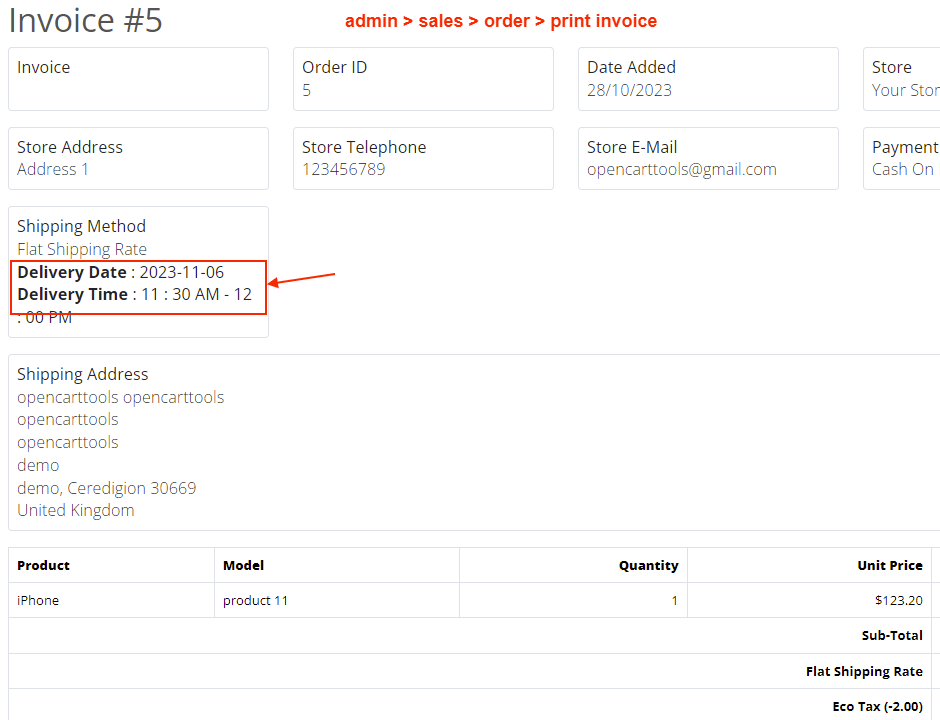This screenshot has width=940, height=720.
Task: Click the Invoice #5 heading
Action: pyautogui.click(x=85, y=21)
